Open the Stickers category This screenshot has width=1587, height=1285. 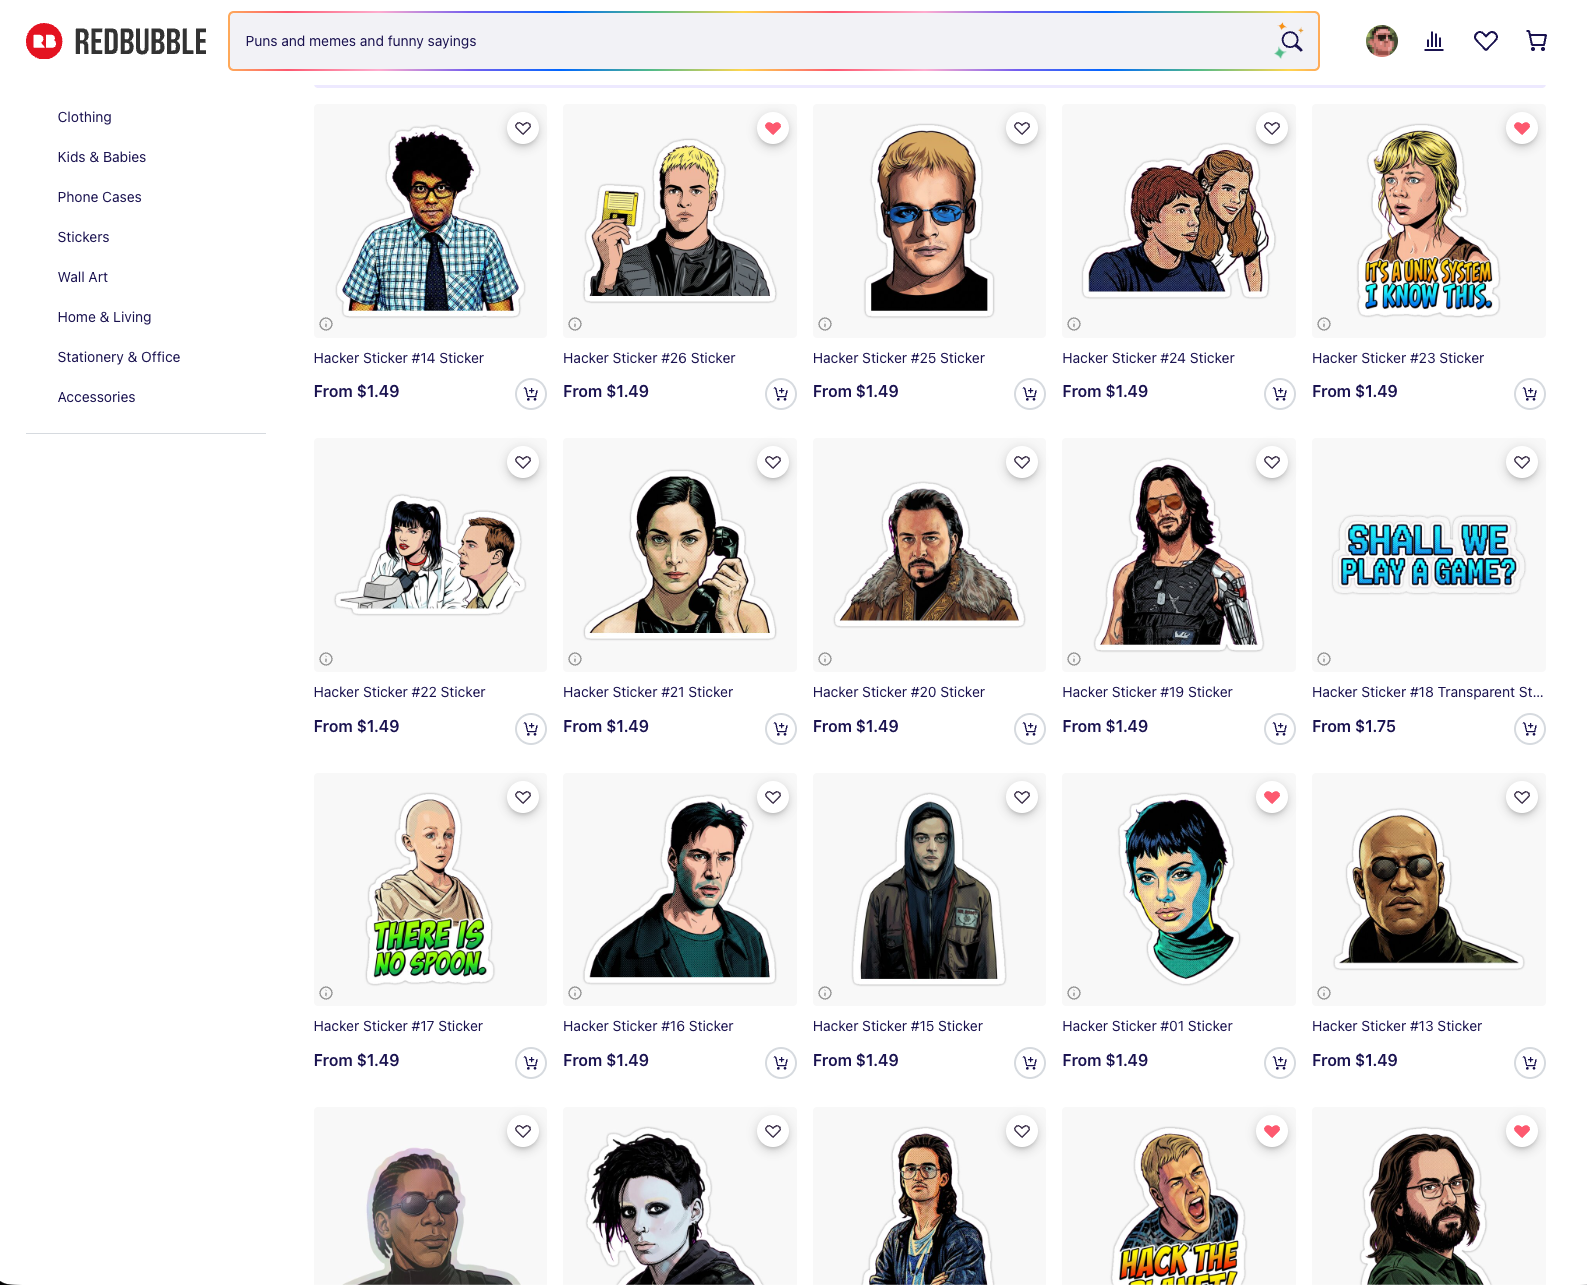(84, 237)
